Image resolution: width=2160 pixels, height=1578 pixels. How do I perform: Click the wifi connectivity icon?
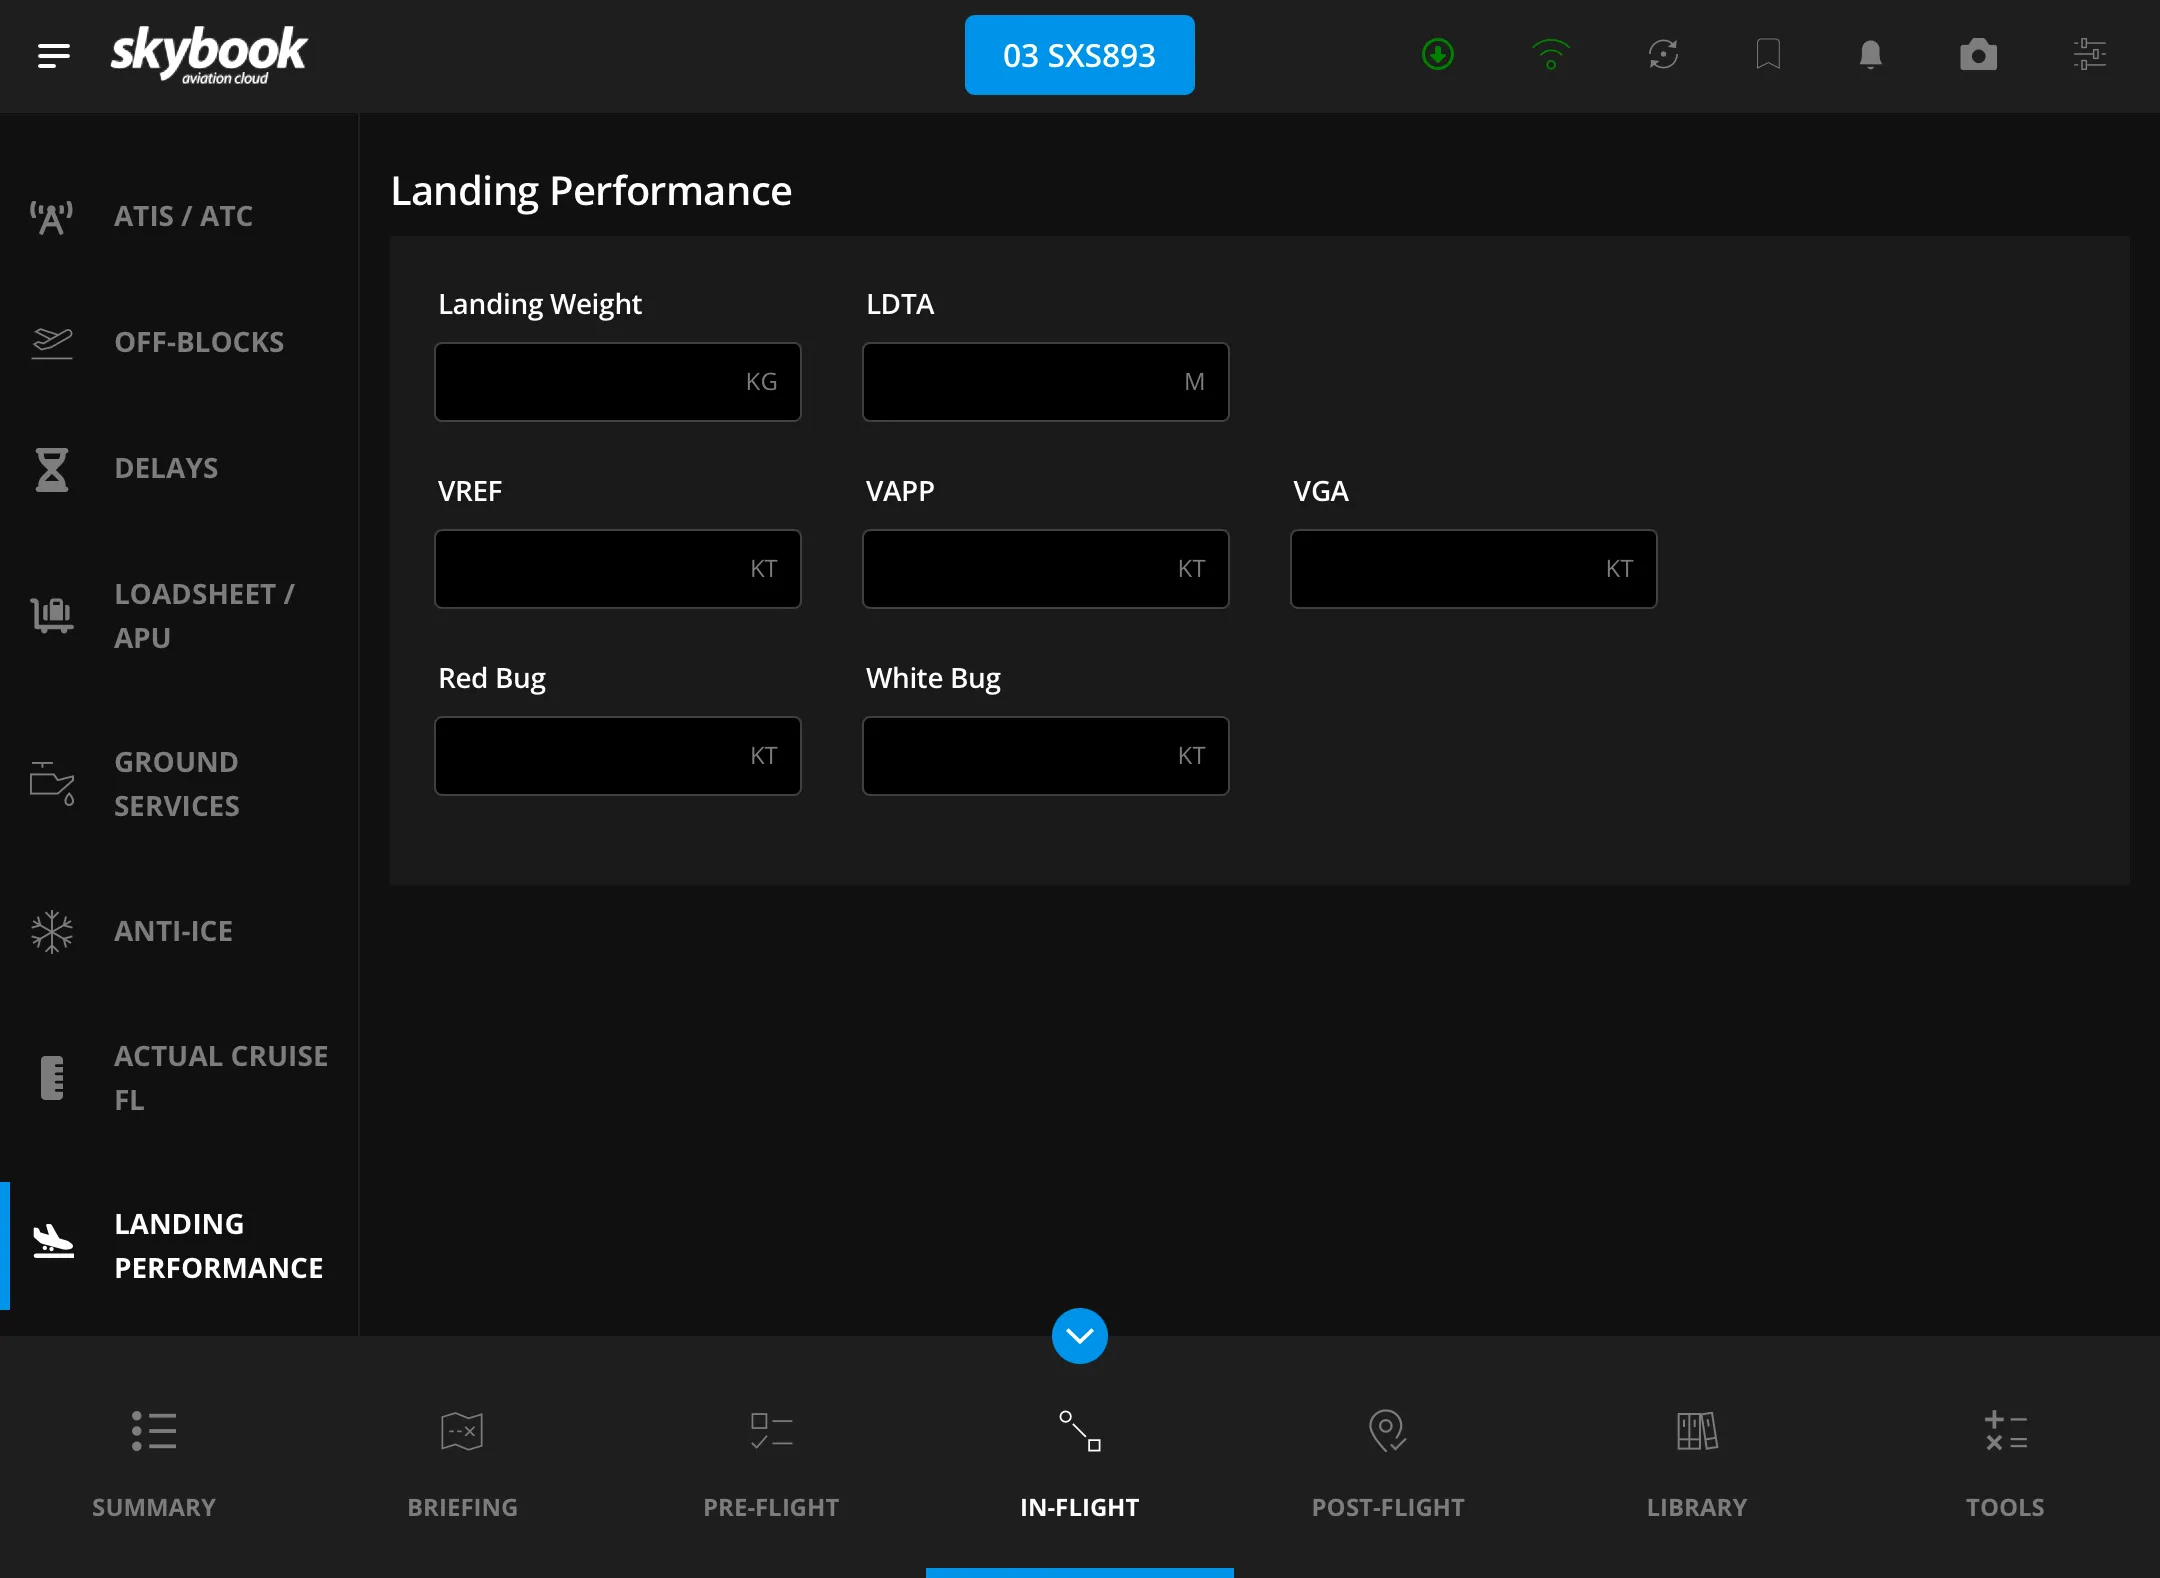[x=1551, y=54]
